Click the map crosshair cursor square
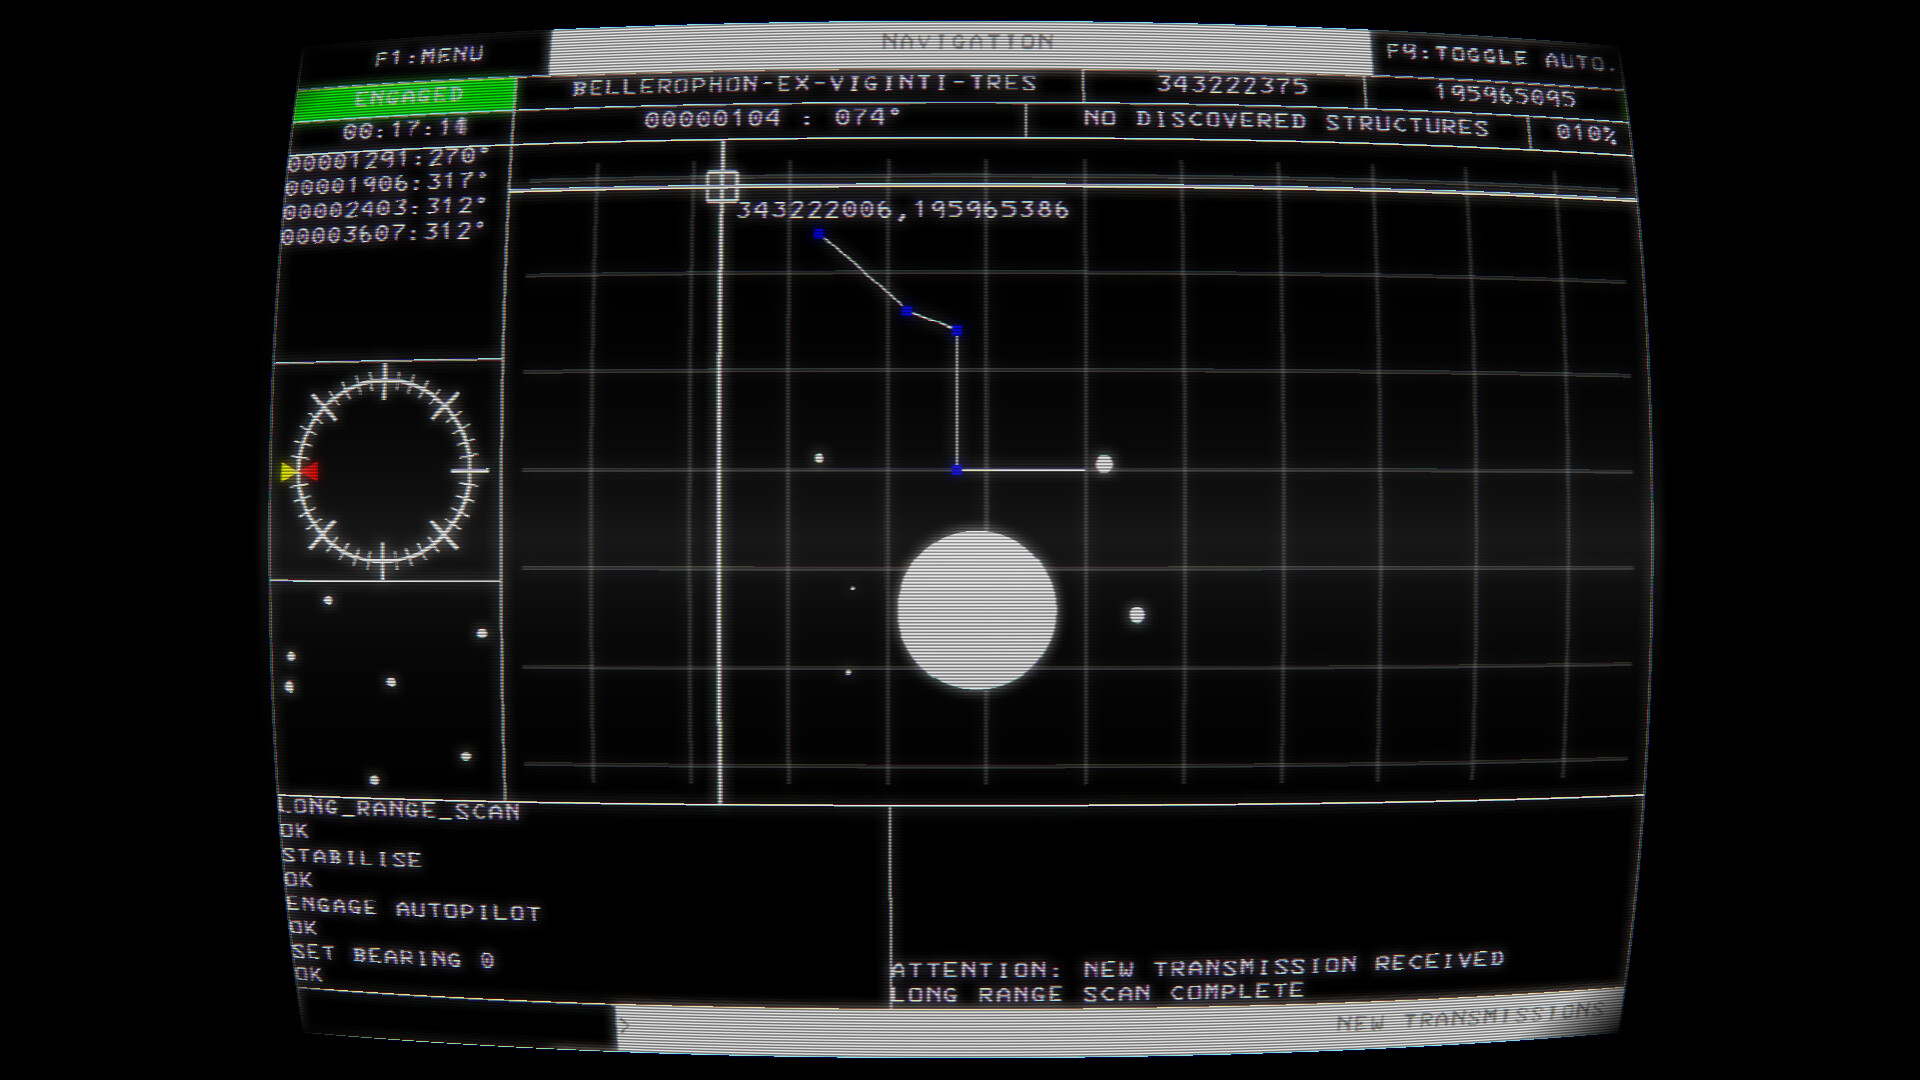The width and height of the screenshot is (1920, 1080). point(722,186)
